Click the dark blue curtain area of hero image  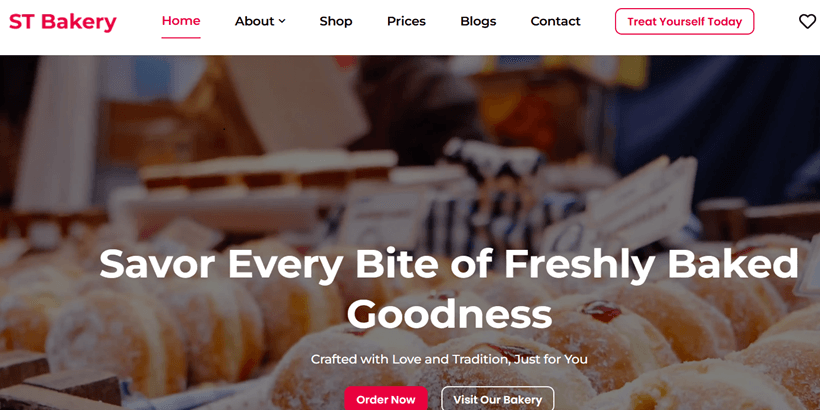727,120
